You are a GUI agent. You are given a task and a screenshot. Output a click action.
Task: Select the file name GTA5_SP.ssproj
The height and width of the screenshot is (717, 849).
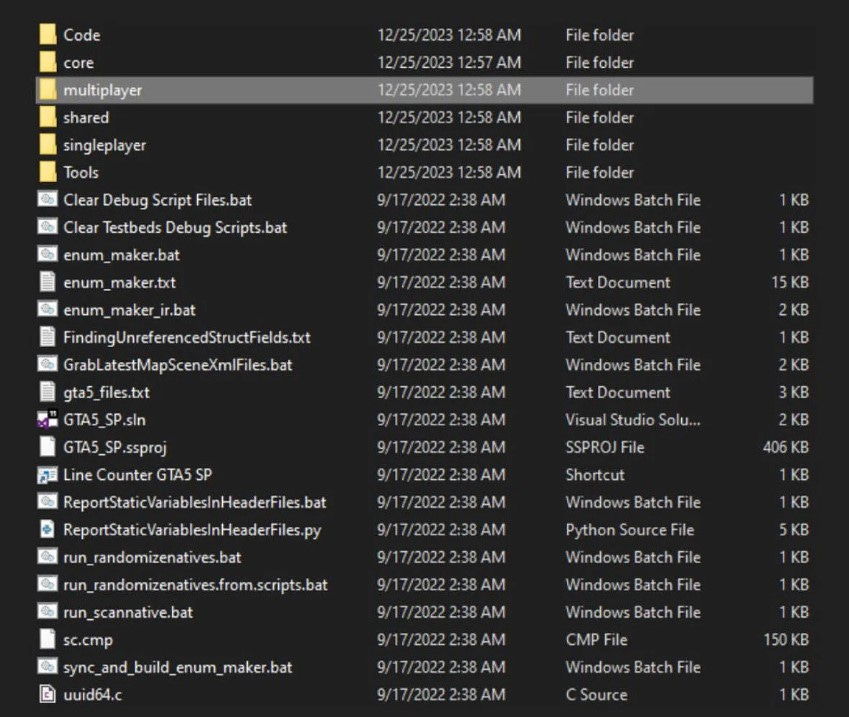click(115, 448)
